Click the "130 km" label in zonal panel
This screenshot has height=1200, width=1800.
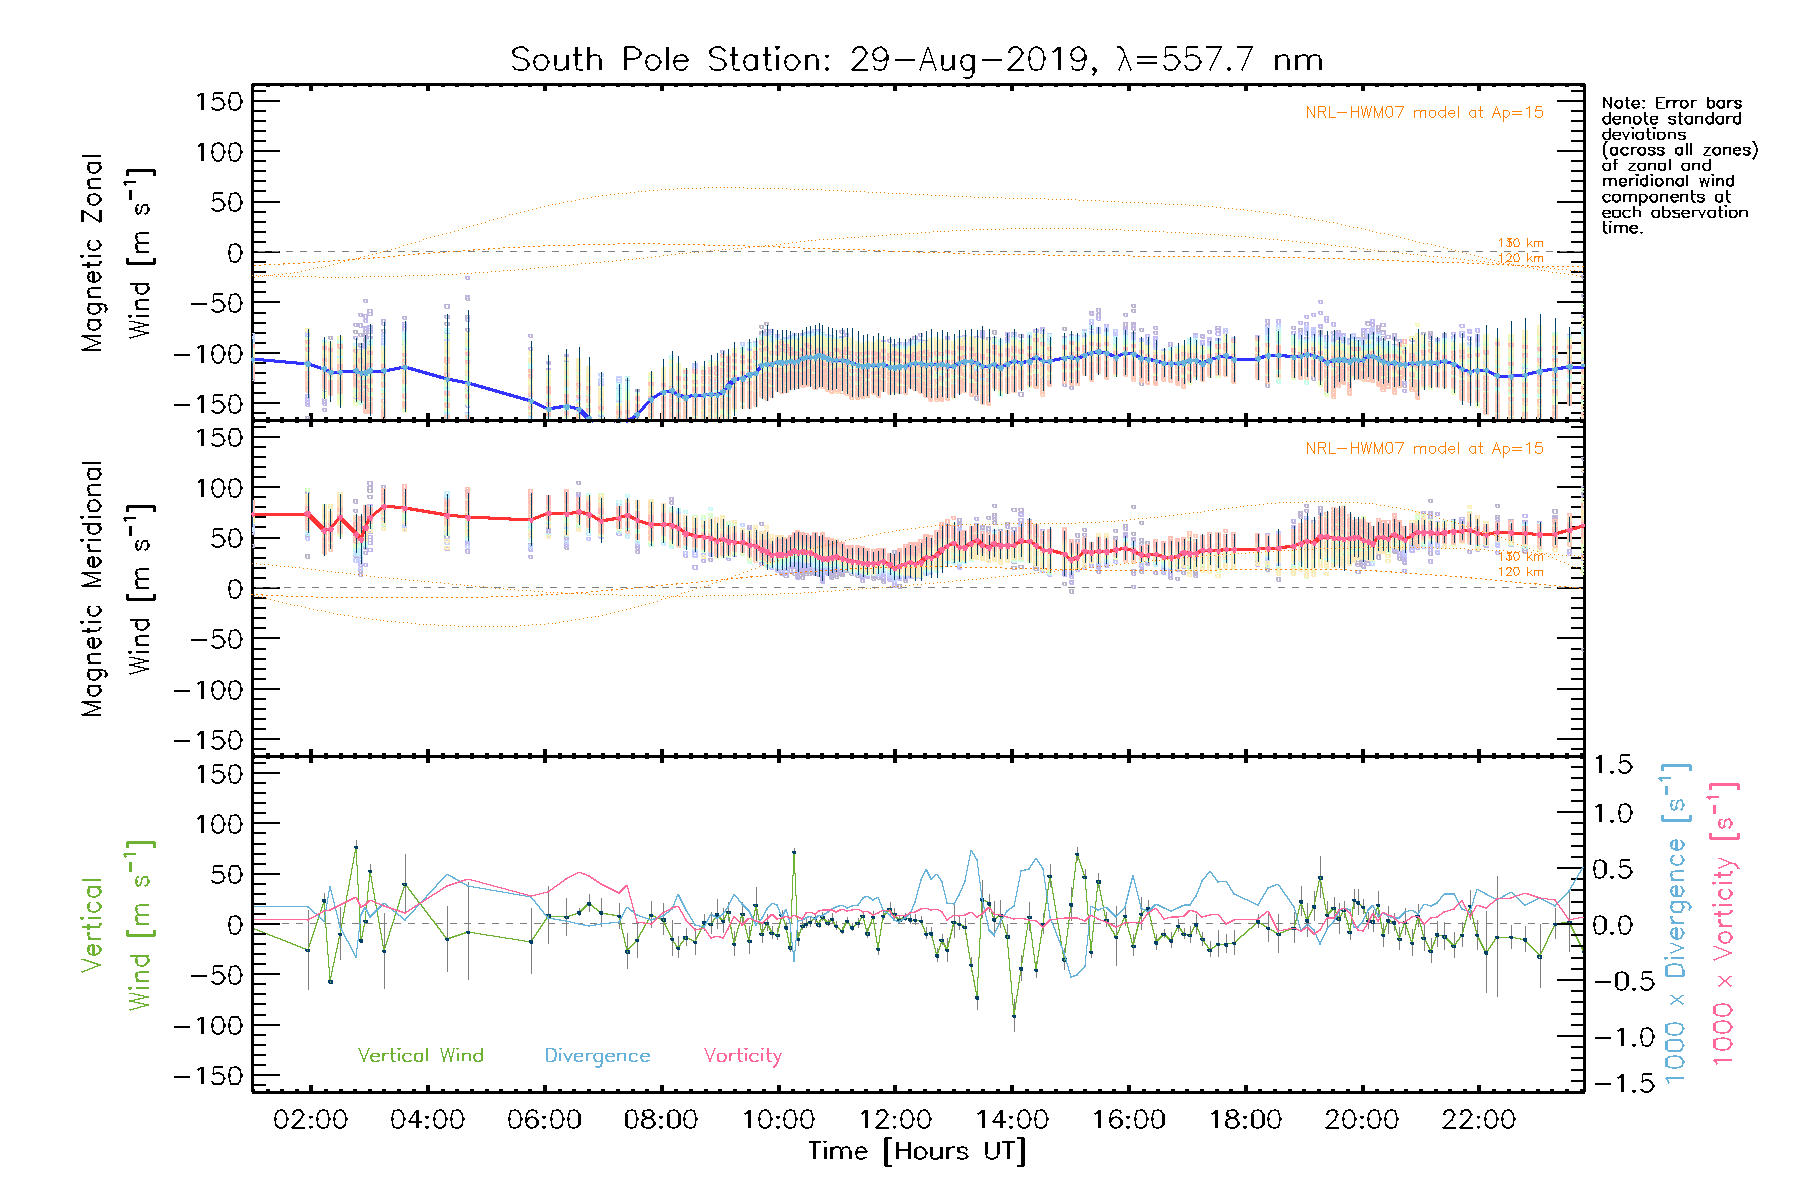coord(1520,243)
